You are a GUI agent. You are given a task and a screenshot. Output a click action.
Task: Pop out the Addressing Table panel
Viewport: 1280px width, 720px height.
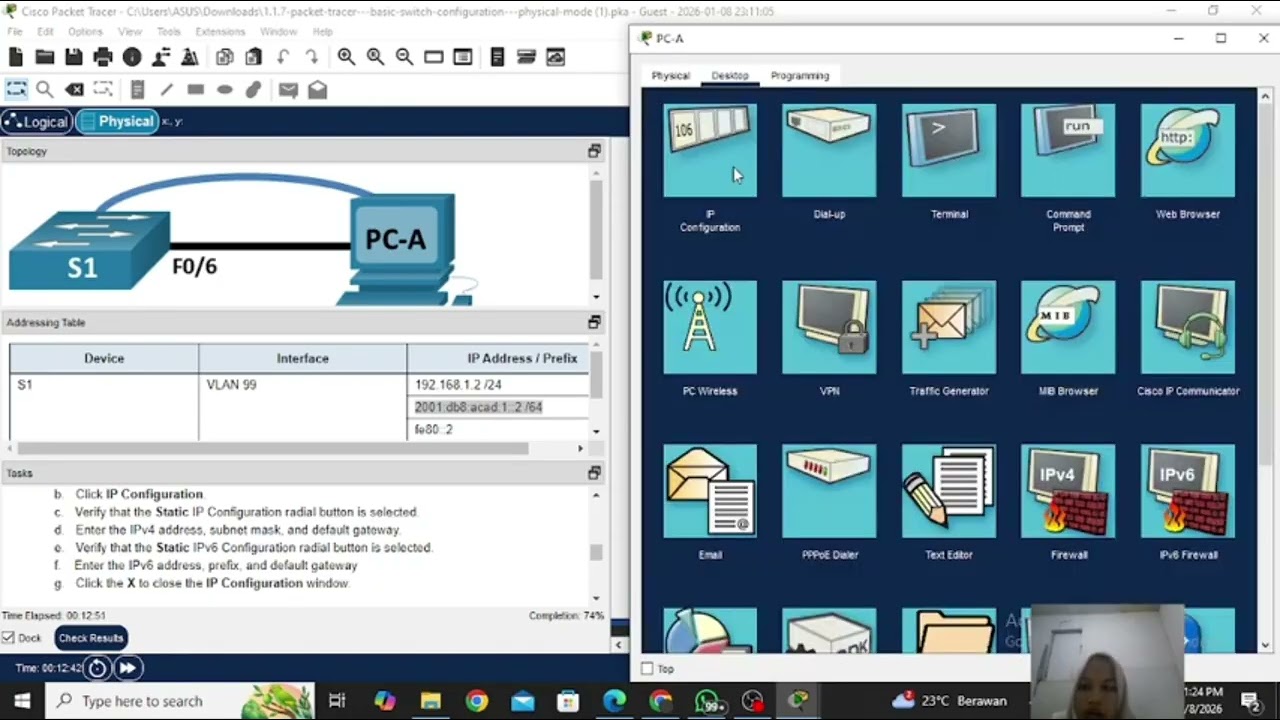click(x=594, y=322)
